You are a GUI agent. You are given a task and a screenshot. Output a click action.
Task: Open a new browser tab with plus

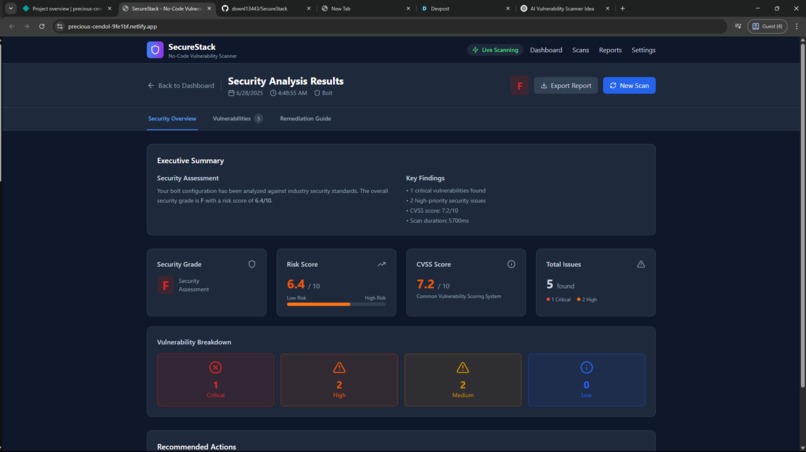(622, 9)
